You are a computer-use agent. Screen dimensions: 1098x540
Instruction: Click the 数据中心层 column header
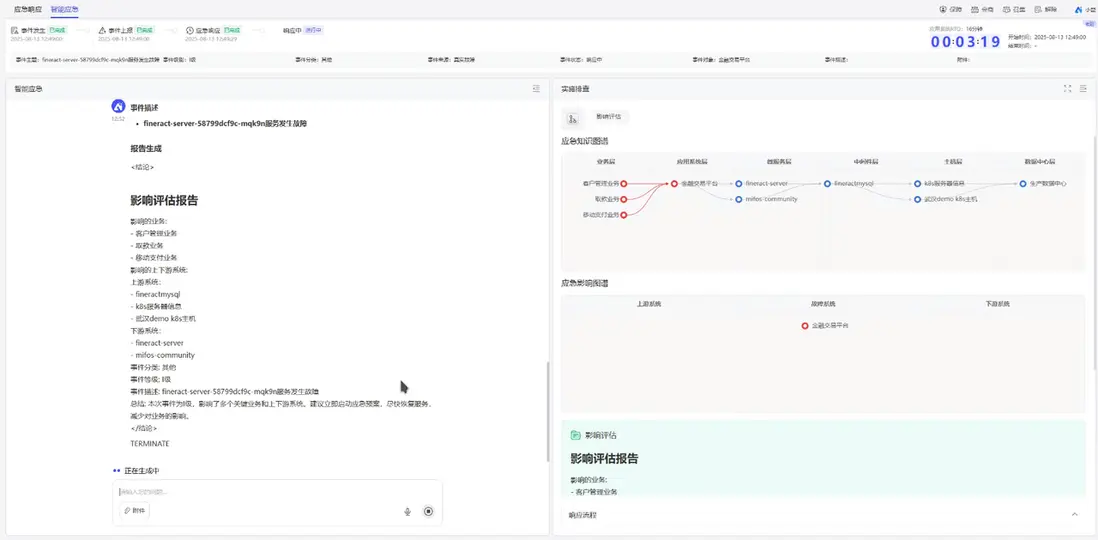click(1042, 161)
